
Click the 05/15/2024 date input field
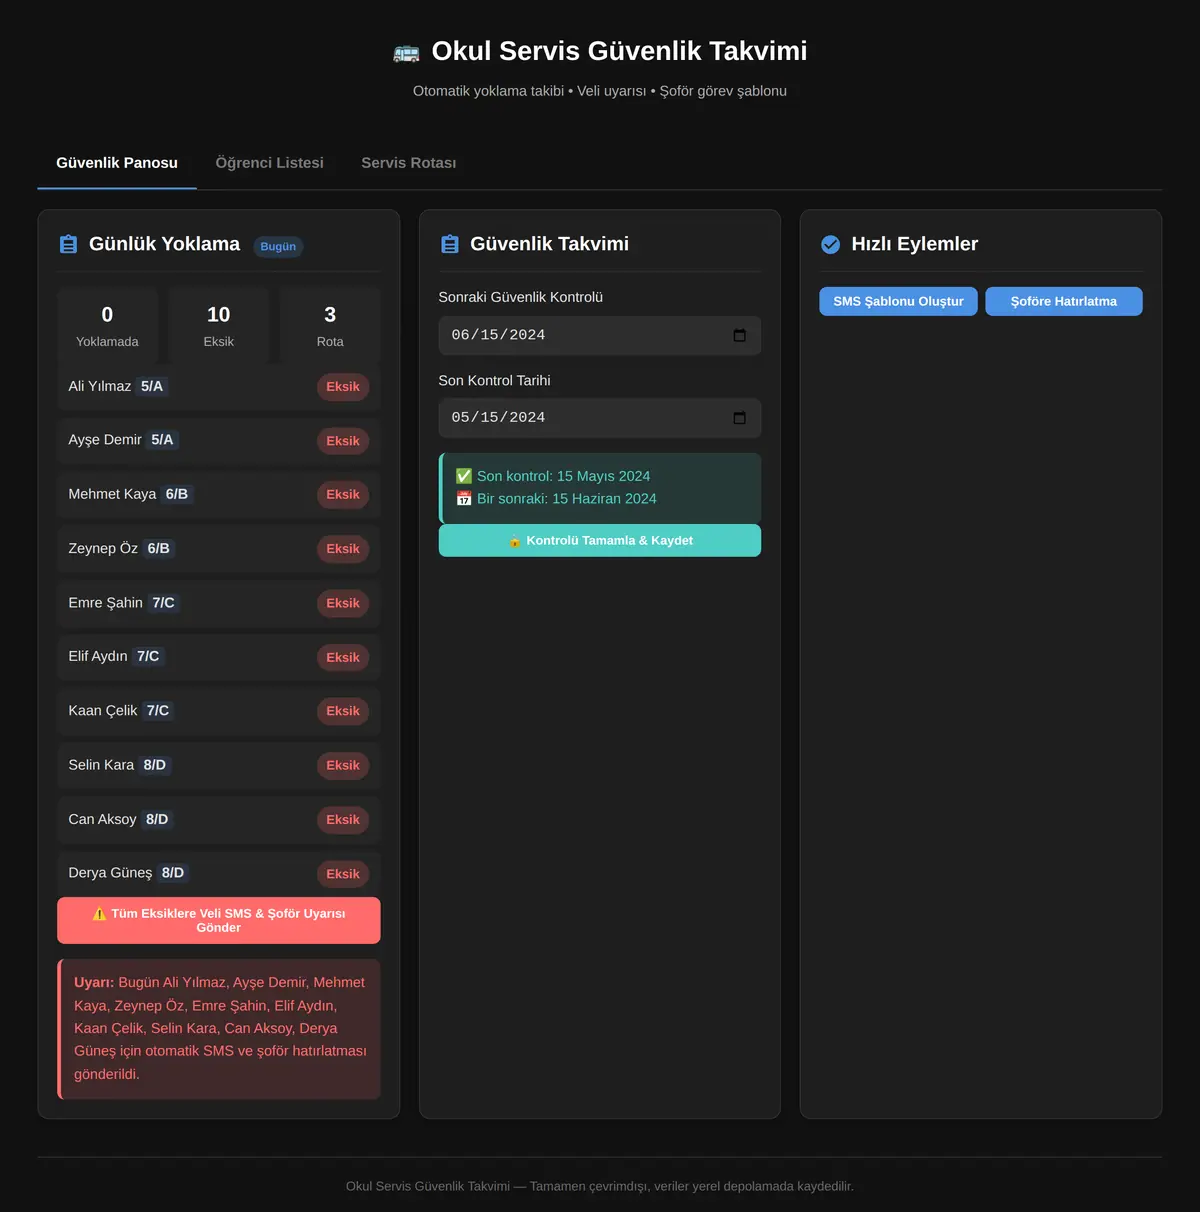(600, 418)
